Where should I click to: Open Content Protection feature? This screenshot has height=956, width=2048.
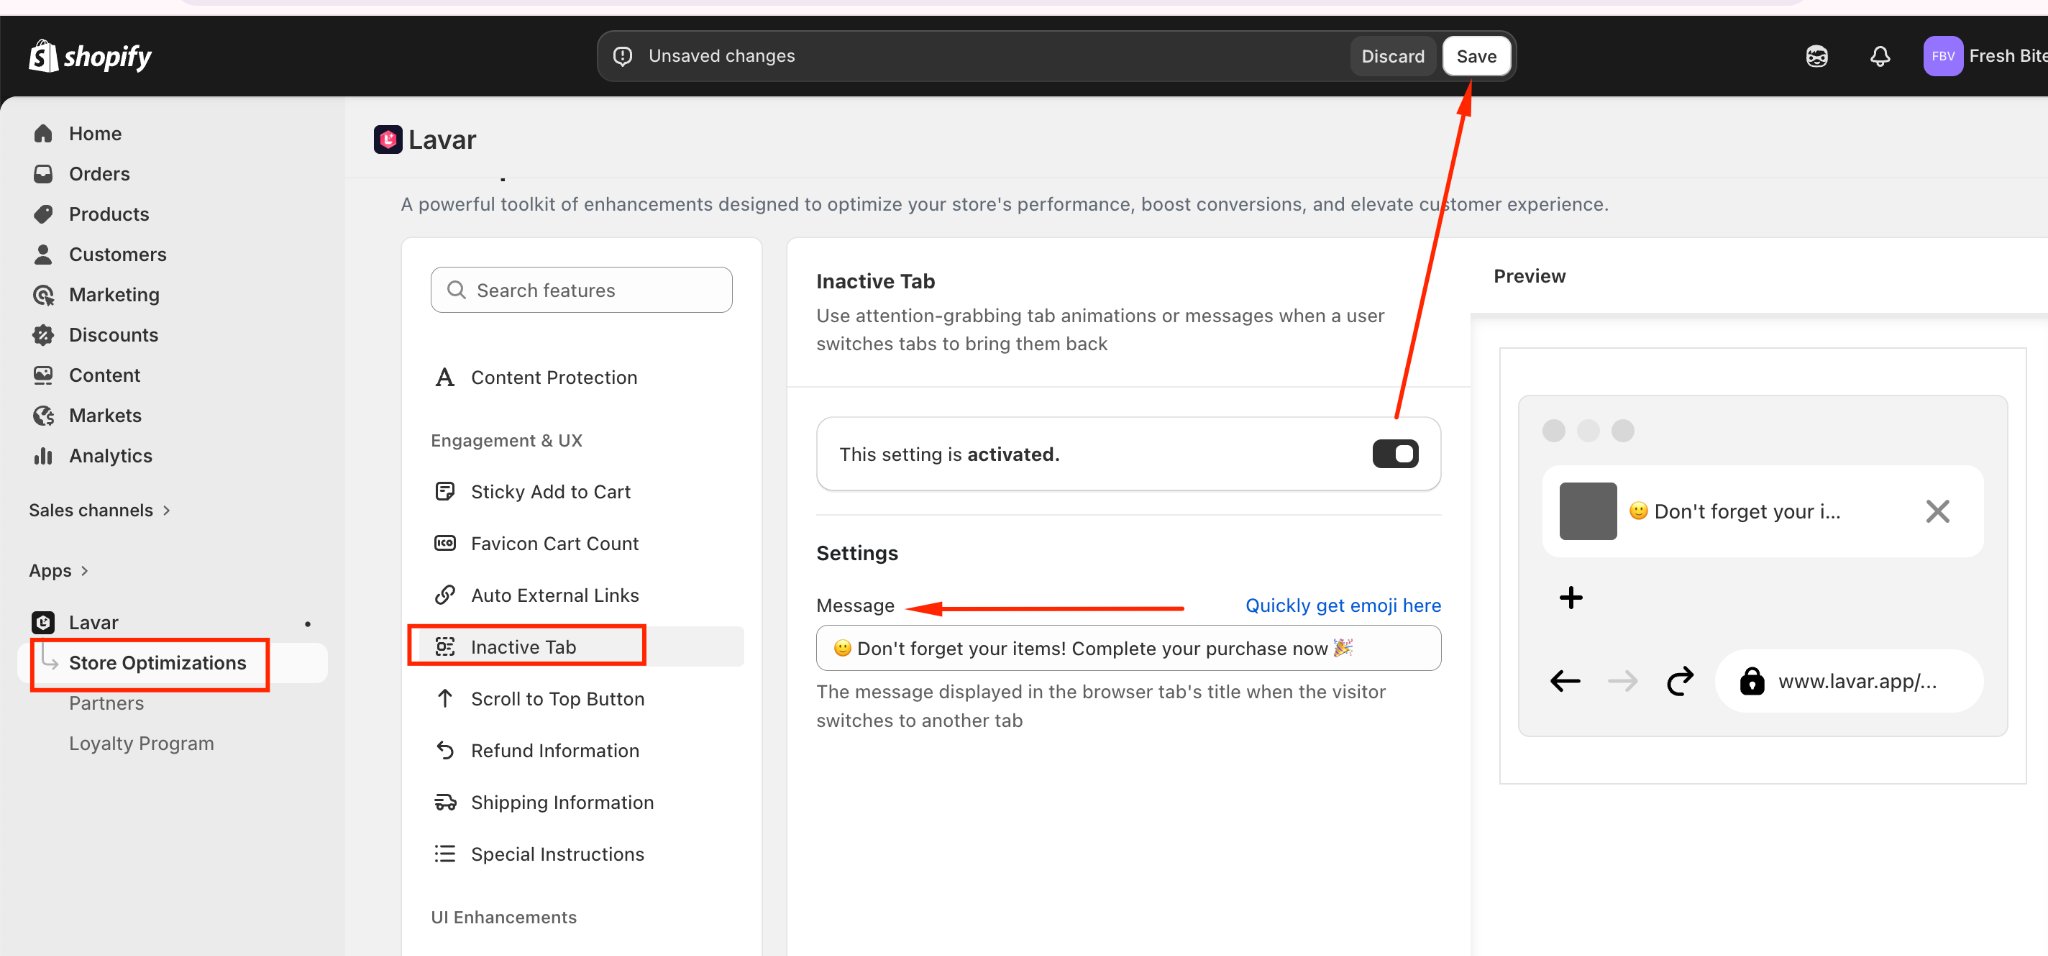click(x=554, y=377)
